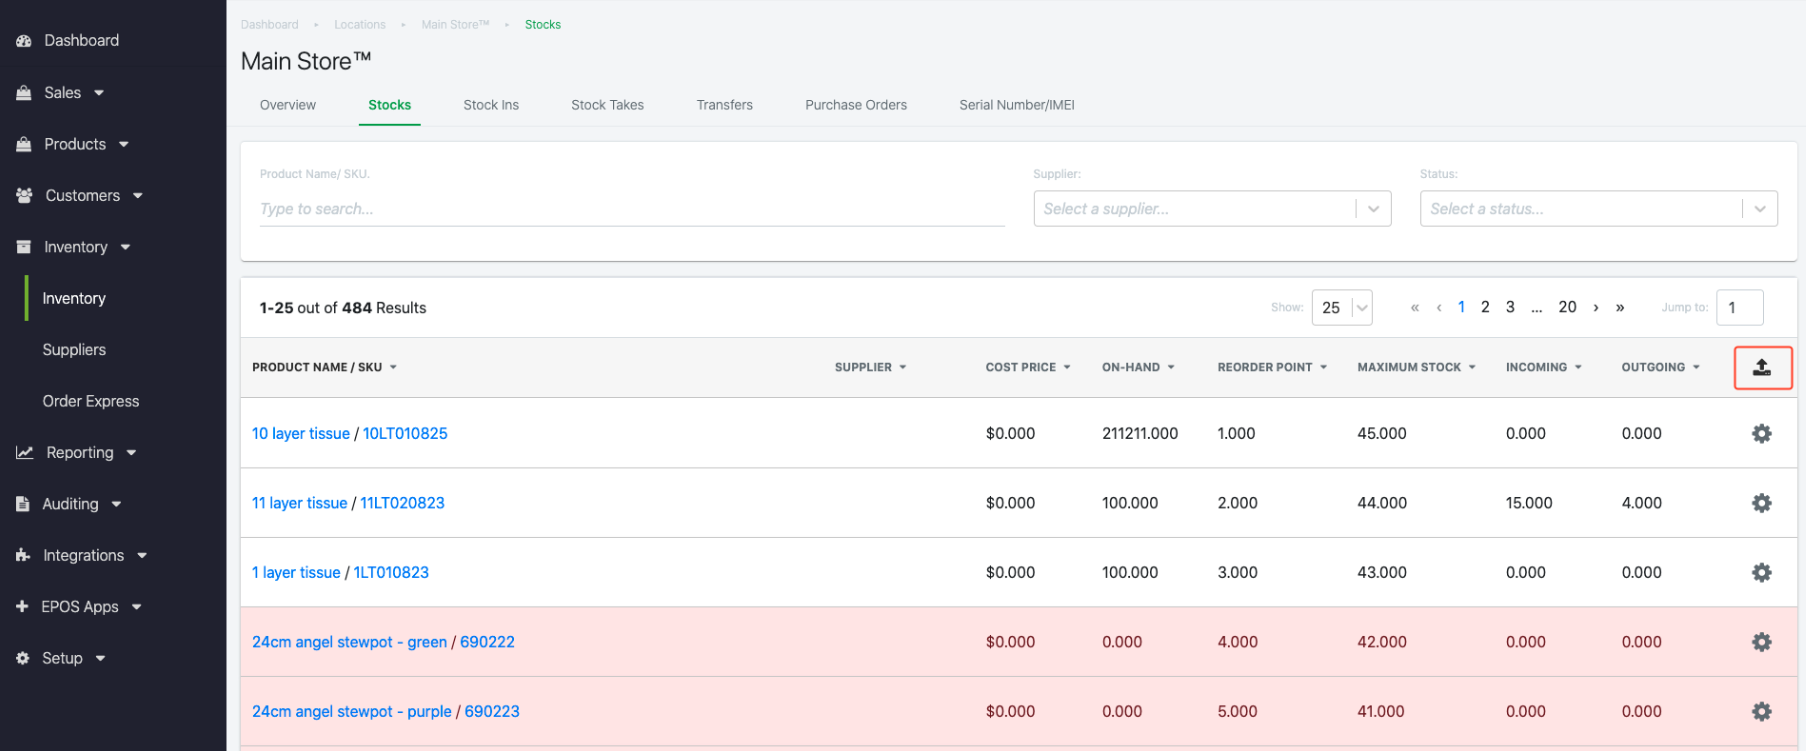Expand the Setup section in sidebar
The image size is (1806, 751).
point(62,658)
